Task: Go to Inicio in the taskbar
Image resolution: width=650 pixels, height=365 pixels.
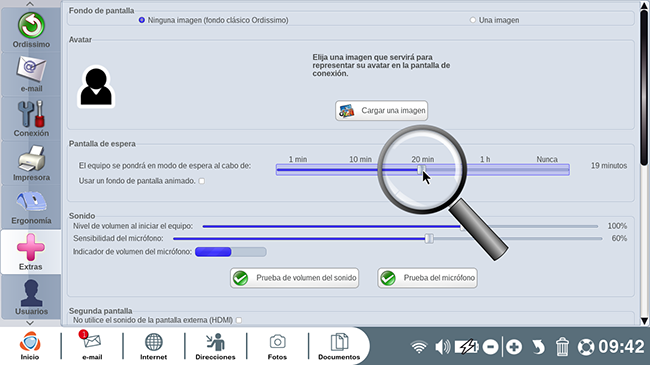Action: (30, 346)
